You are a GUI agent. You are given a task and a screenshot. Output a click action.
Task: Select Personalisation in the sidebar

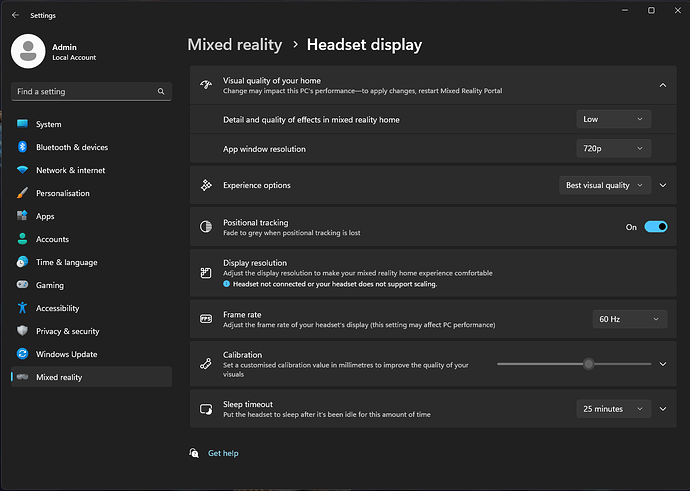(92, 193)
